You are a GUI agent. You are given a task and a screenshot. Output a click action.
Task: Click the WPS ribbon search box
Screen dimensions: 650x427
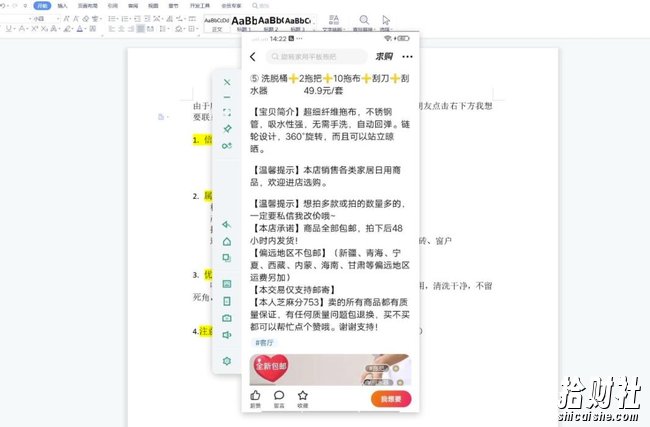pyautogui.click(x=261, y=6)
